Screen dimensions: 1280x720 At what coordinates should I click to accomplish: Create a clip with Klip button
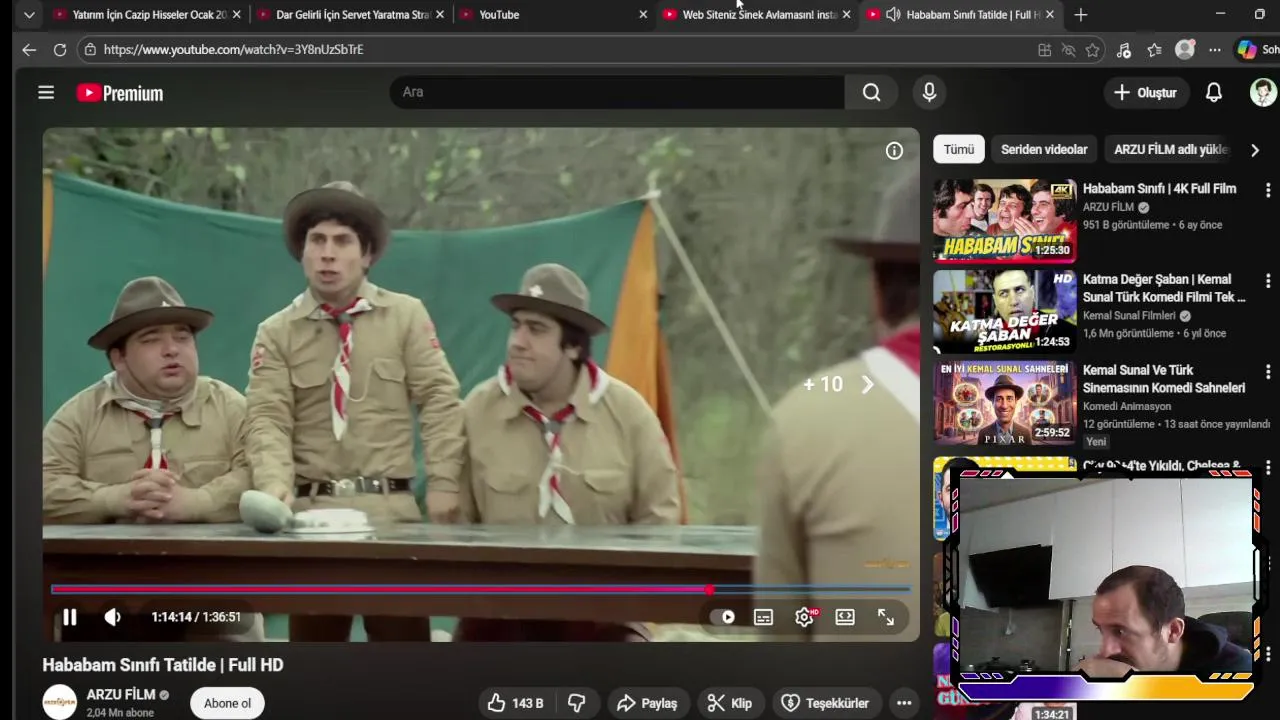coord(730,703)
